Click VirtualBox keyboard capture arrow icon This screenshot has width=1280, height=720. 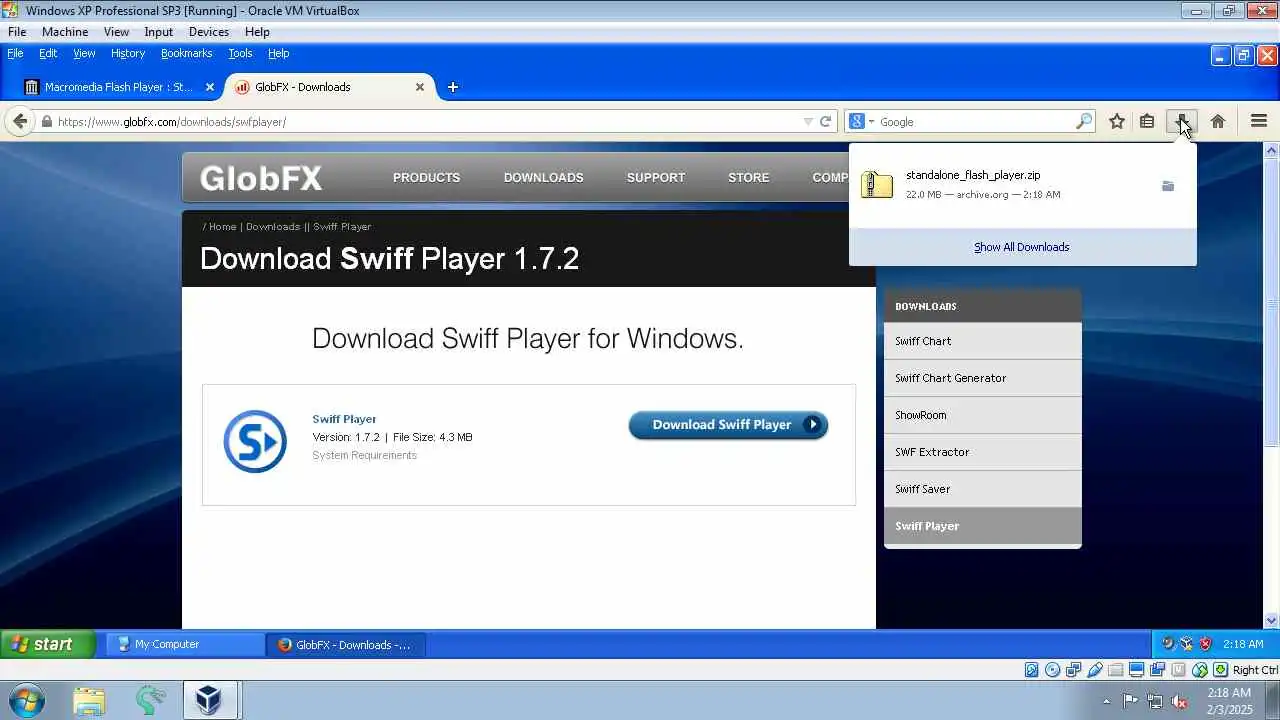(1221, 670)
